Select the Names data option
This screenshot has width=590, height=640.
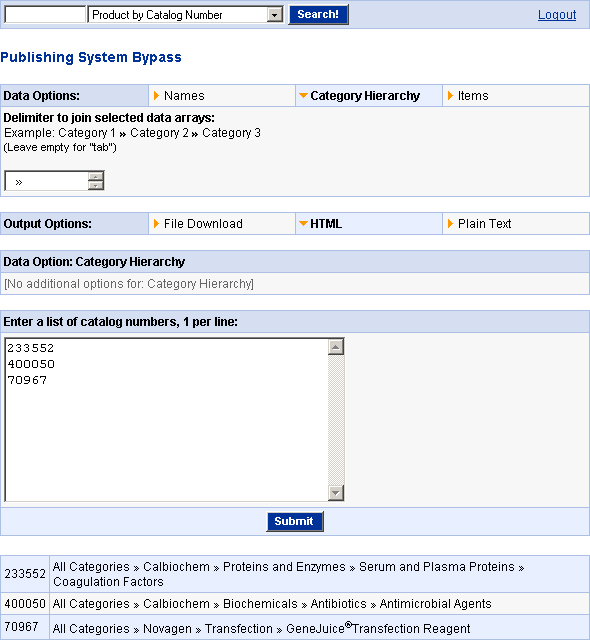click(x=184, y=96)
